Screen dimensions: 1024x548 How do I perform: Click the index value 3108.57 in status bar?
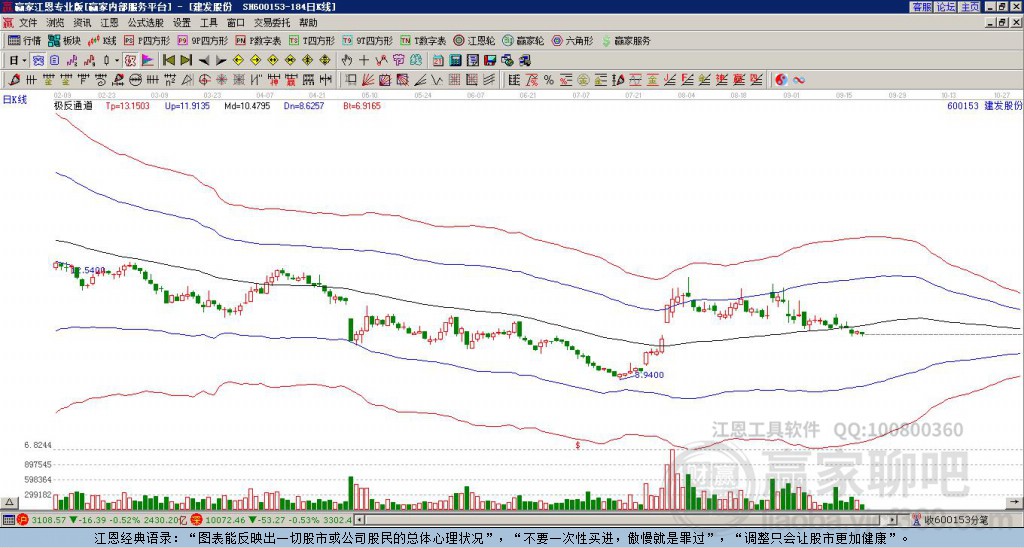pos(48,520)
